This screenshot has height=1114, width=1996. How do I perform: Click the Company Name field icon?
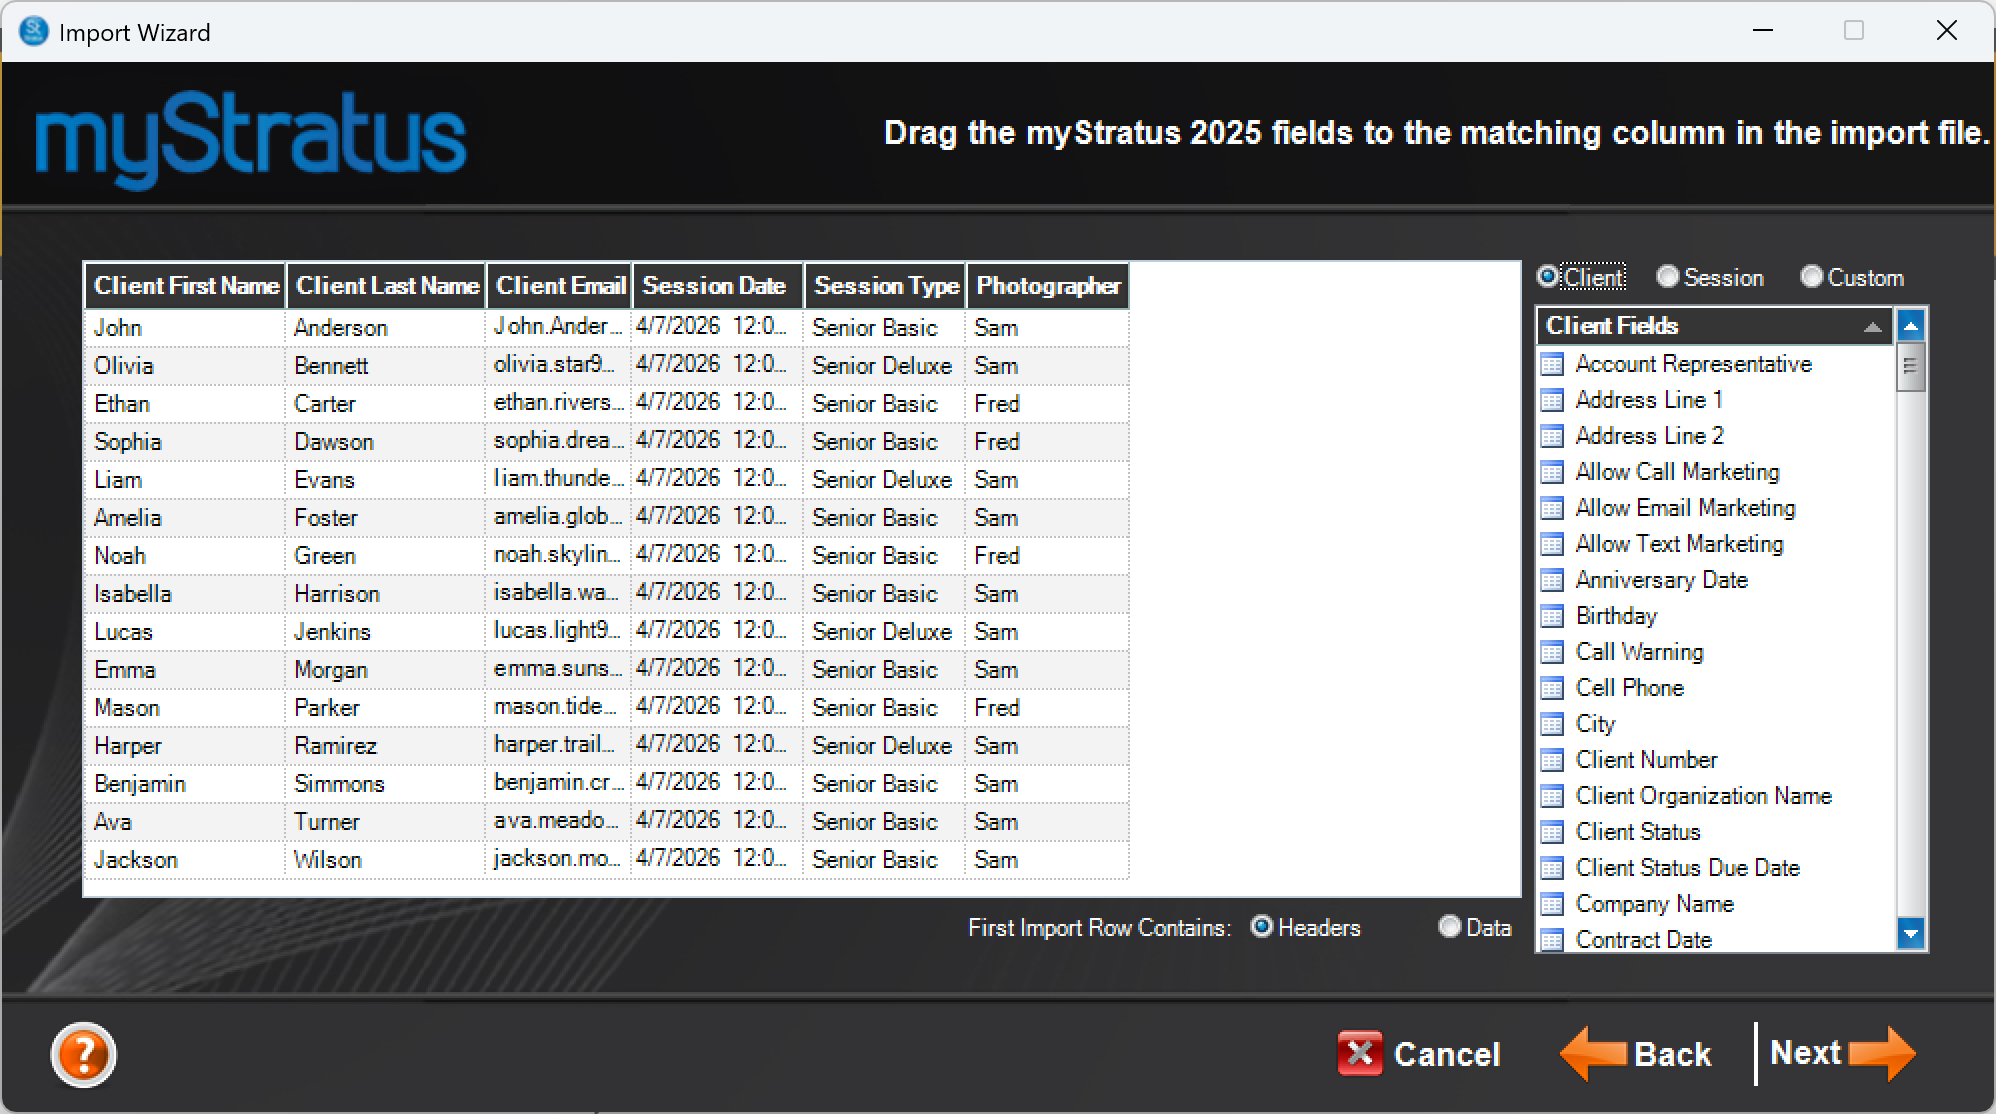coord(1552,904)
